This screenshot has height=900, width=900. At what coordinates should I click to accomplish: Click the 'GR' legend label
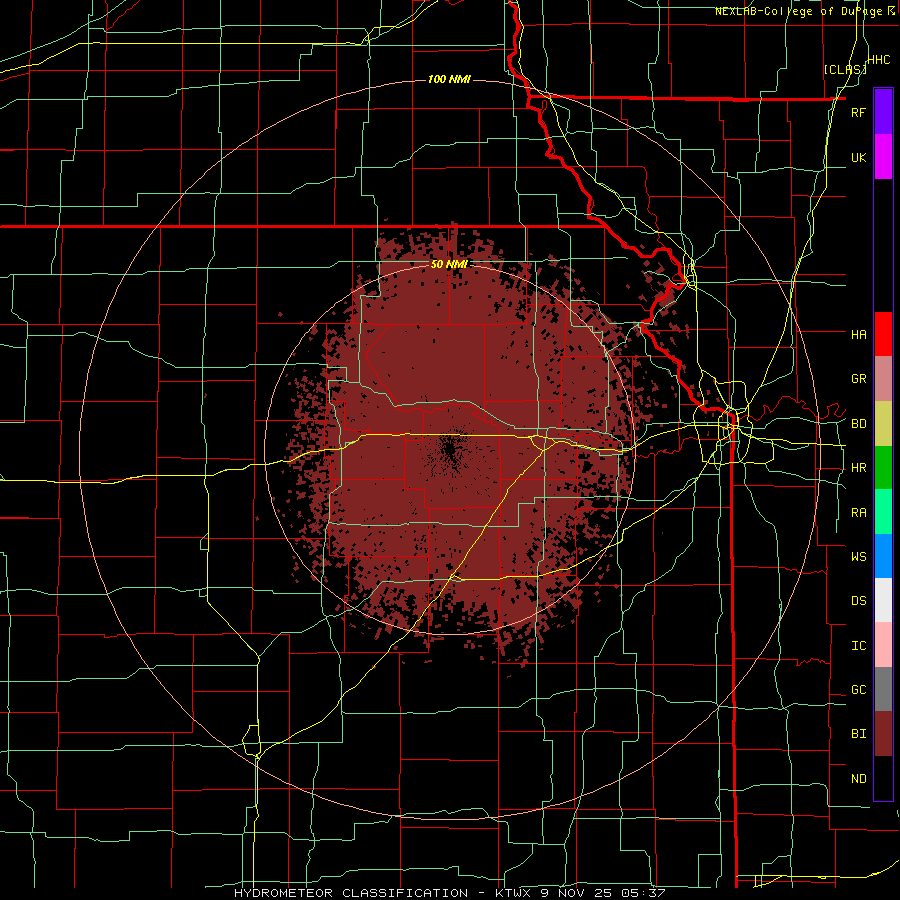(x=859, y=379)
